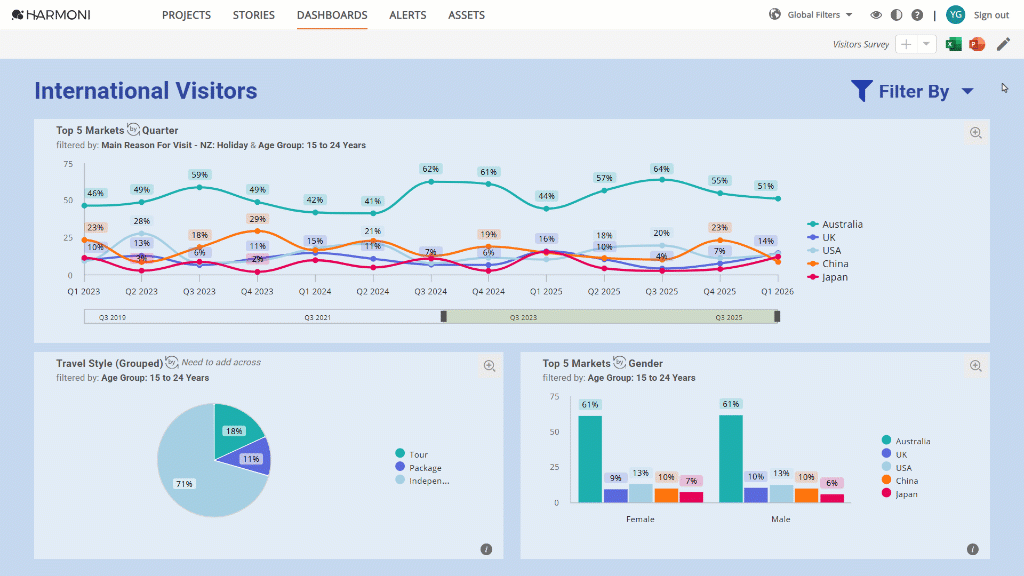
Task: Zoom into Top 5 Markets by Quarter chart
Action: pyautogui.click(x=976, y=133)
